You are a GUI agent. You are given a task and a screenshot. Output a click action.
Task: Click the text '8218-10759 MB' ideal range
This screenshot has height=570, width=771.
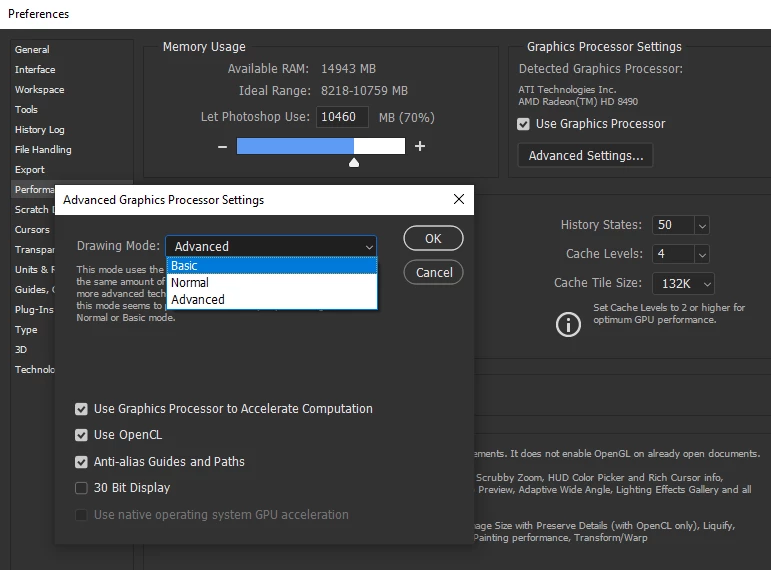(364, 91)
